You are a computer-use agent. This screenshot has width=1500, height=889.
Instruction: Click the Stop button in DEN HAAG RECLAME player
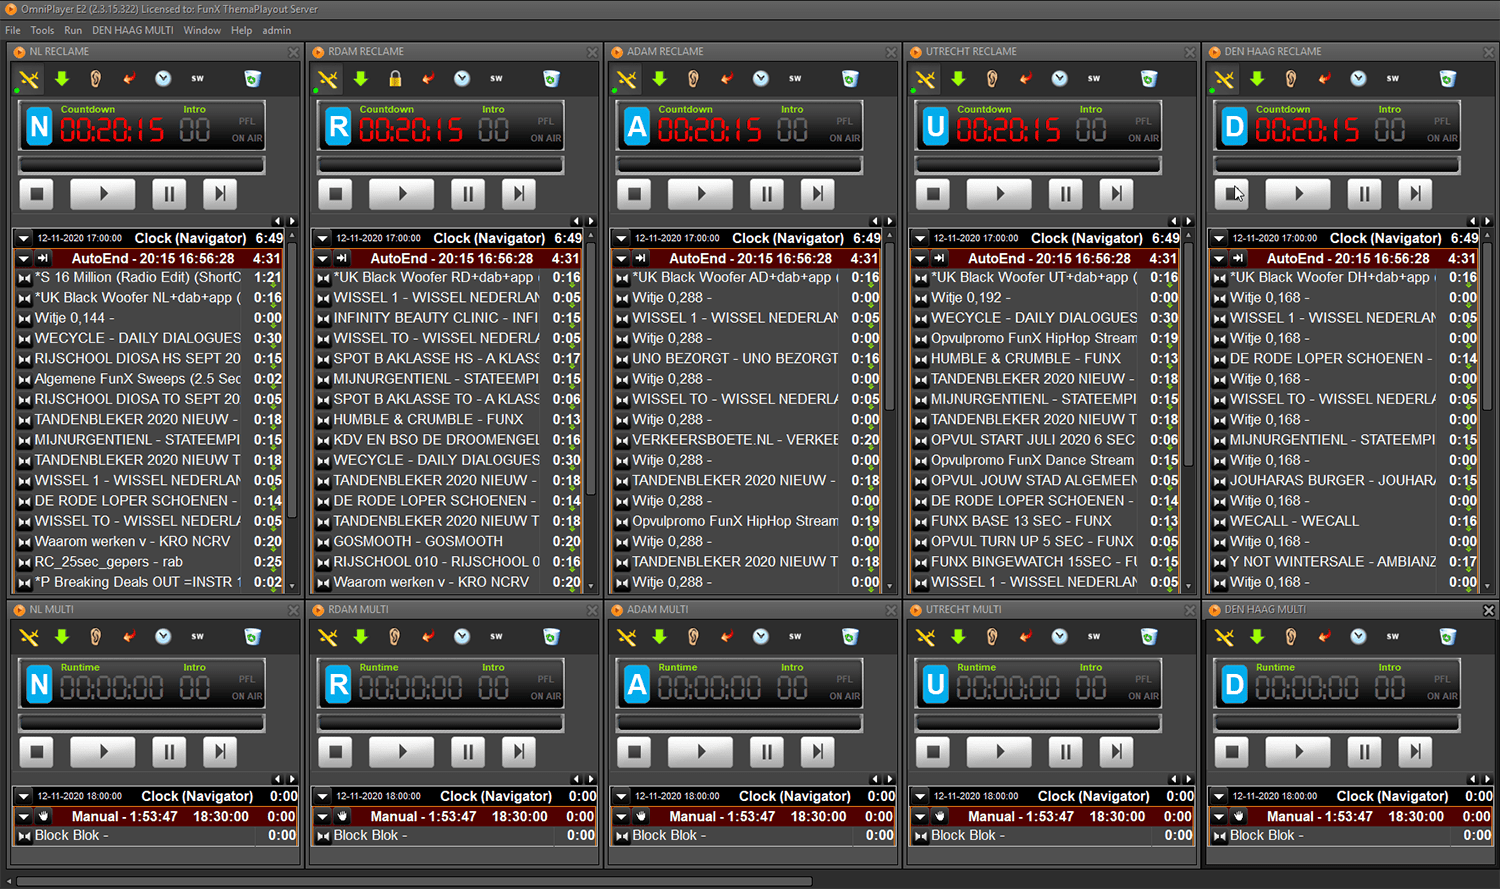(1232, 194)
